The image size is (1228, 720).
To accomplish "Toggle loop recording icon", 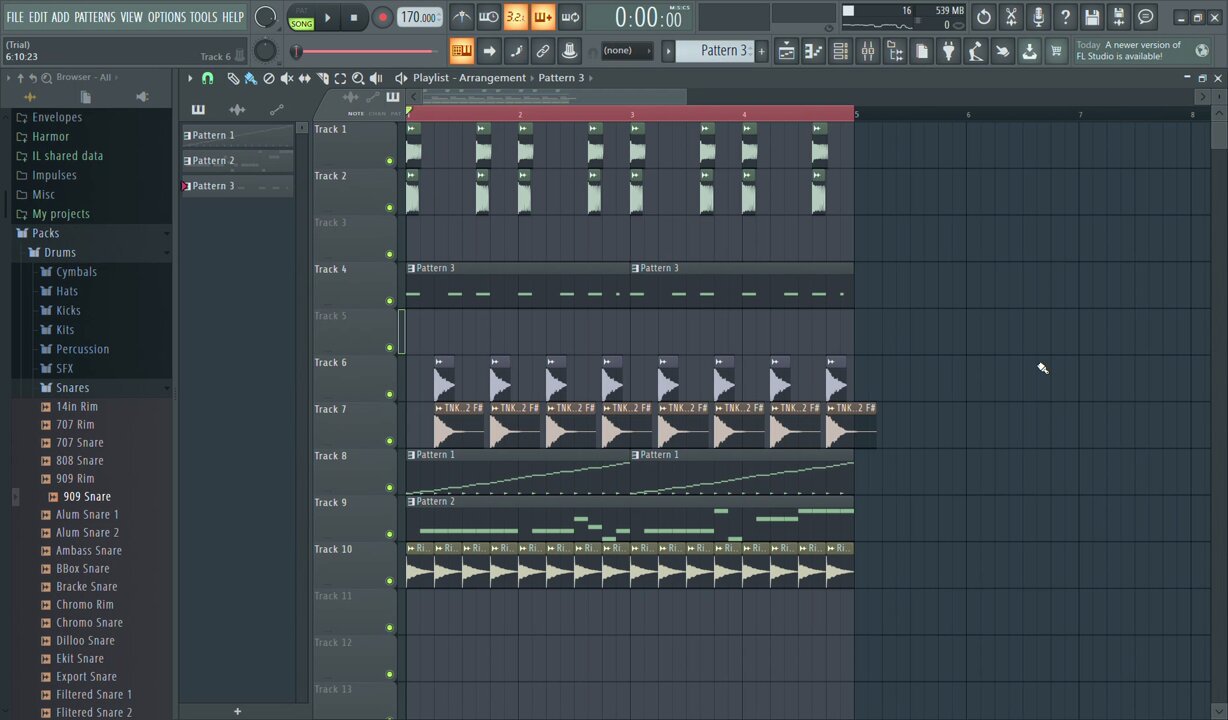I will point(569,17).
